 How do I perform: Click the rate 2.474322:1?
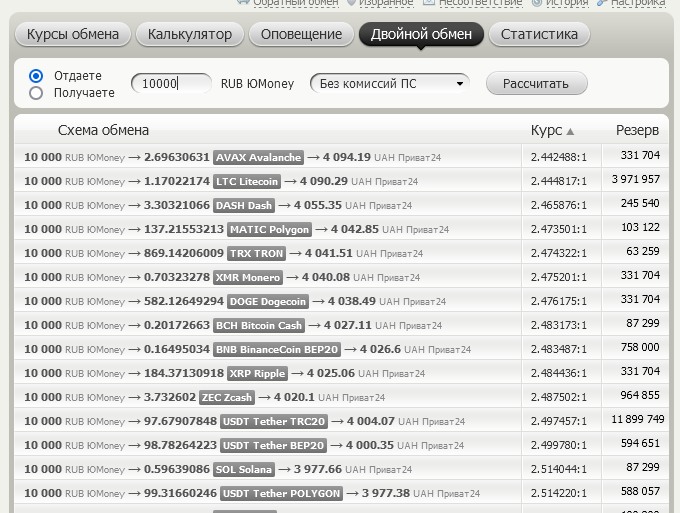[x=559, y=253]
